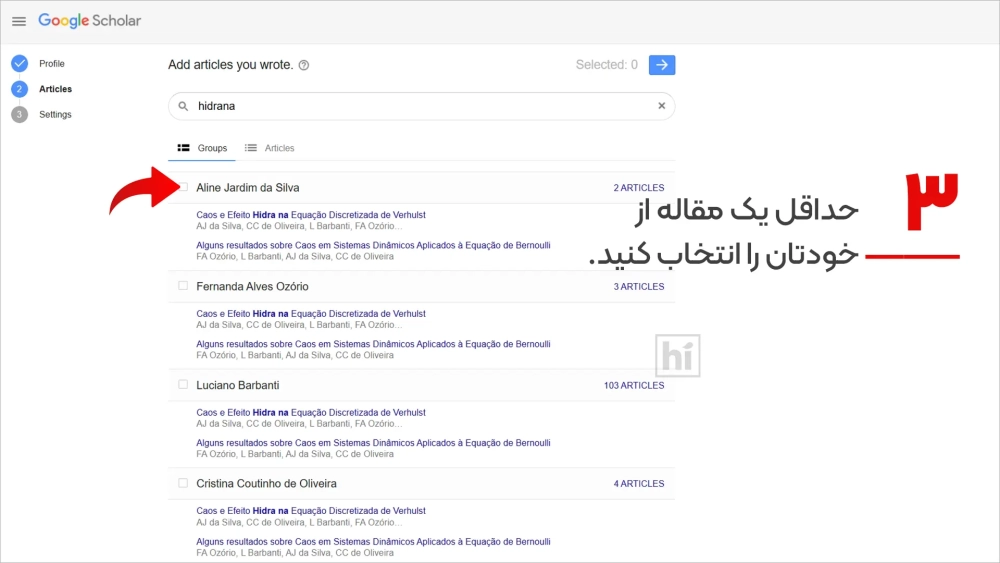1000x563 pixels.
Task: Click the Profile step checkmark icon
Action: pyautogui.click(x=20, y=63)
